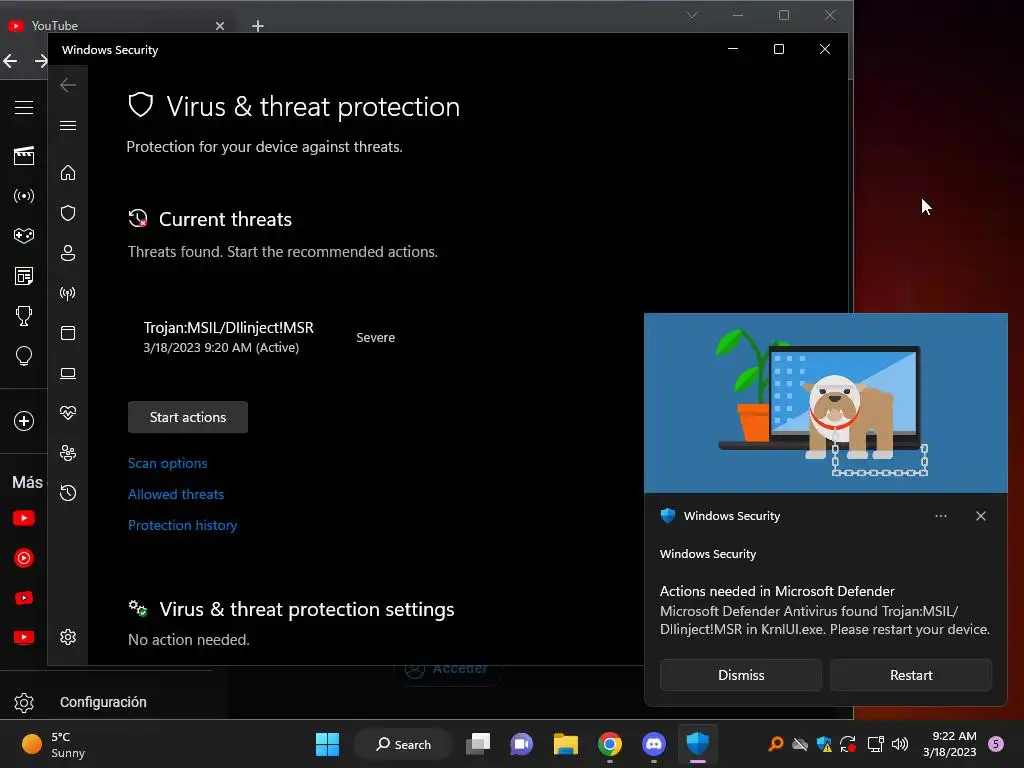Image resolution: width=1024 pixels, height=768 pixels.
Task: Open Microsoft Teams chat on taskbar
Action: click(x=522, y=744)
